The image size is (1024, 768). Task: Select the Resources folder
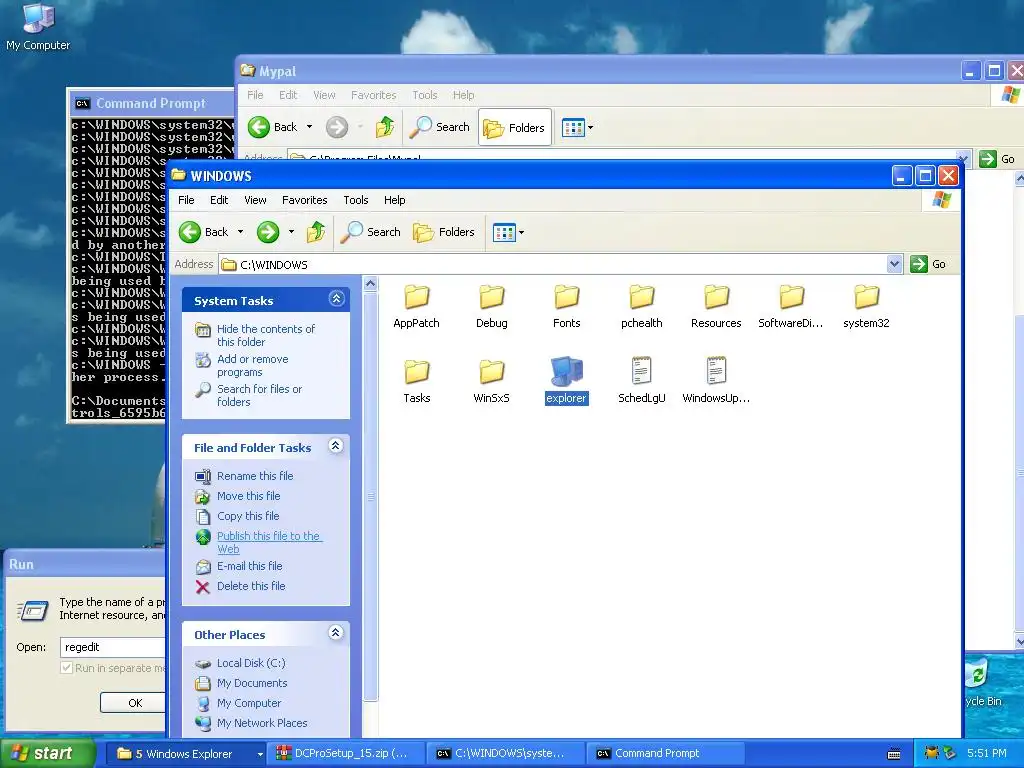716,307
